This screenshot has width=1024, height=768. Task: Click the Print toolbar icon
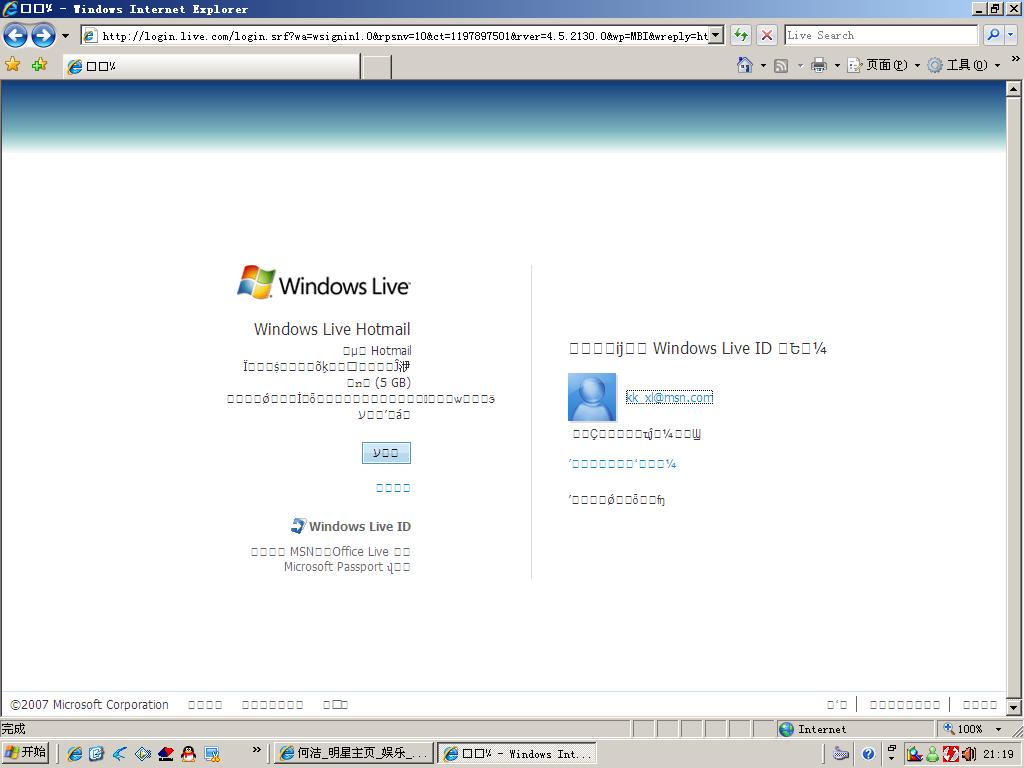819,65
